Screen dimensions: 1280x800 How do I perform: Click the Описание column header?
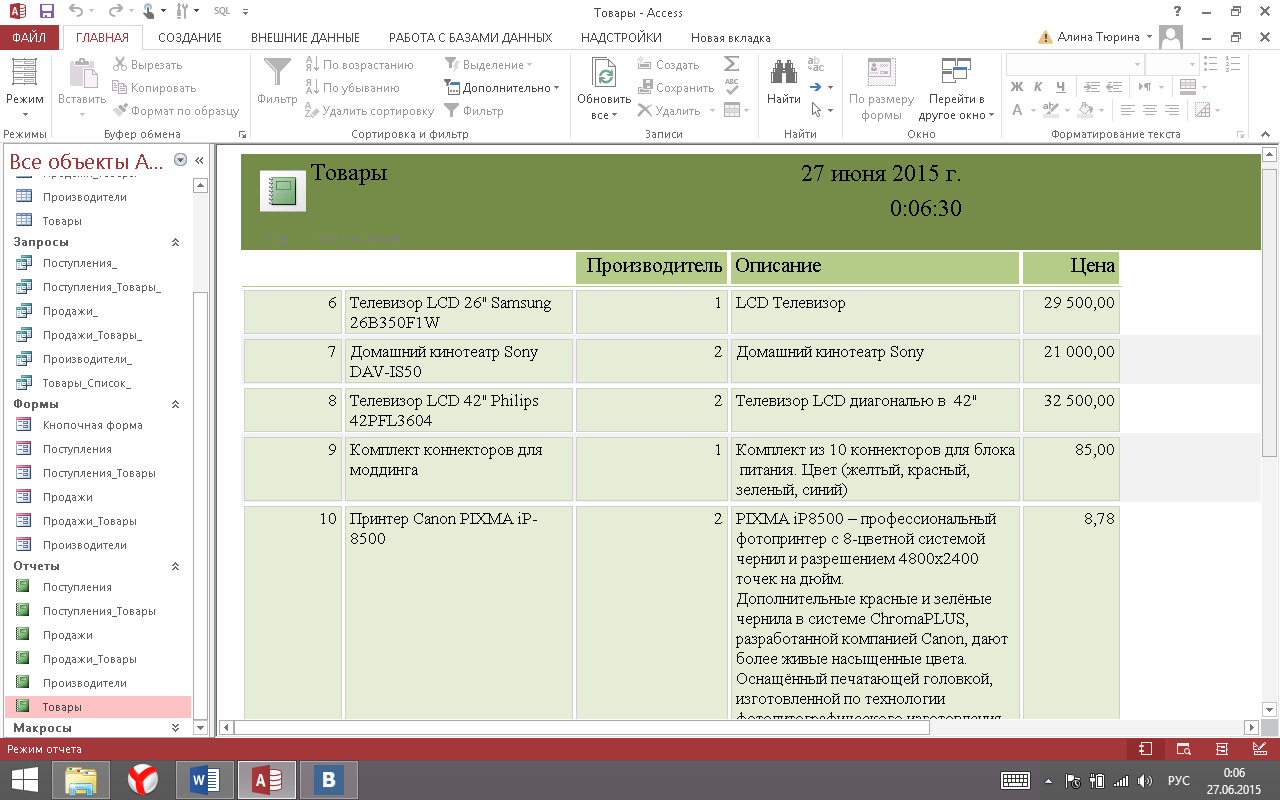click(875, 267)
